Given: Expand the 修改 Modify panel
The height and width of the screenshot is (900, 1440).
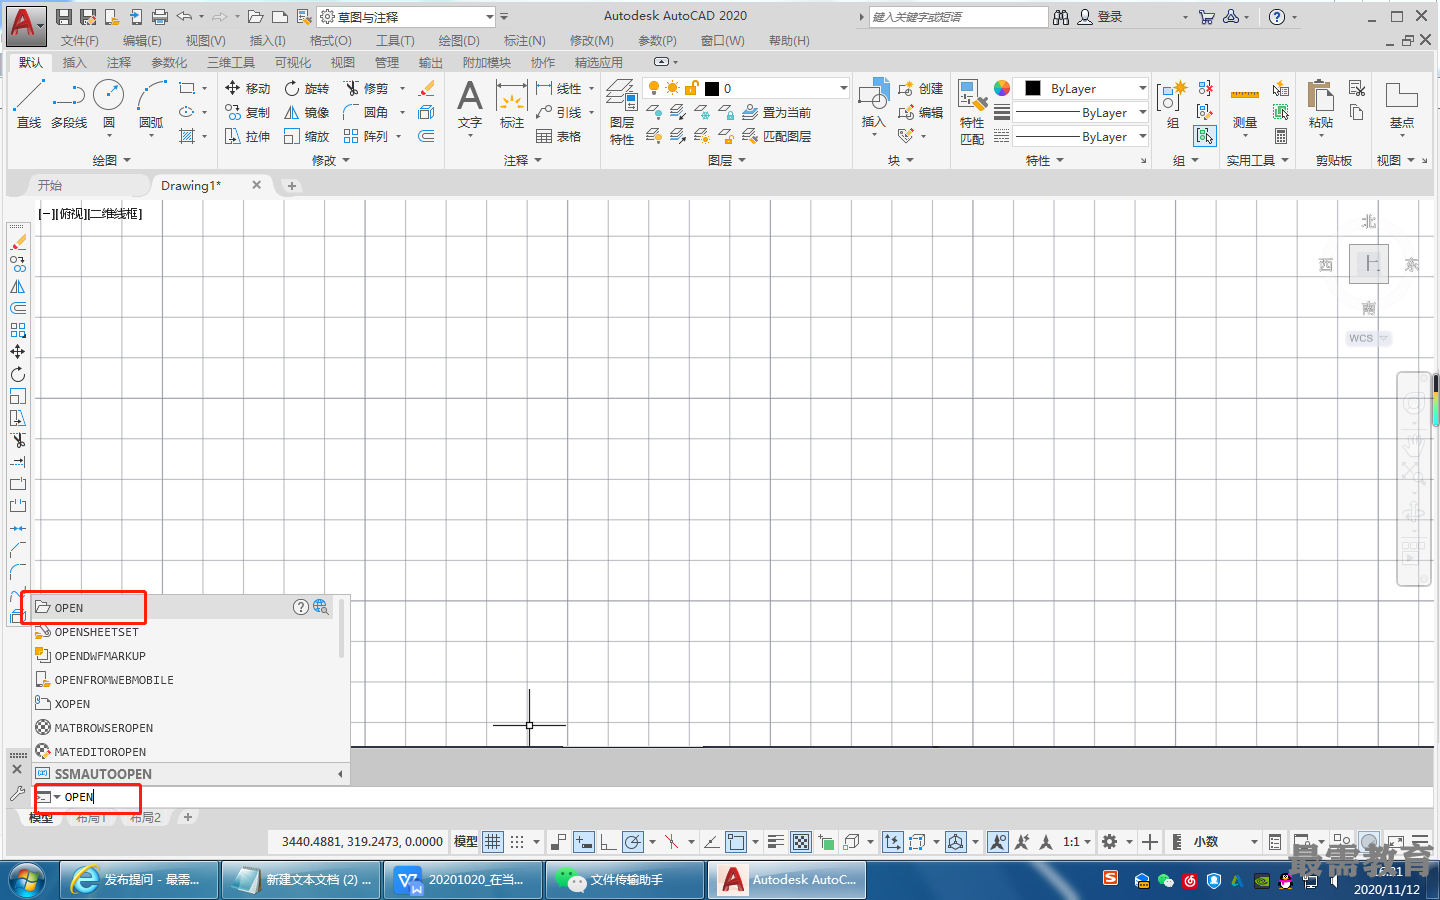Looking at the screenshot, I should [331, 160].
